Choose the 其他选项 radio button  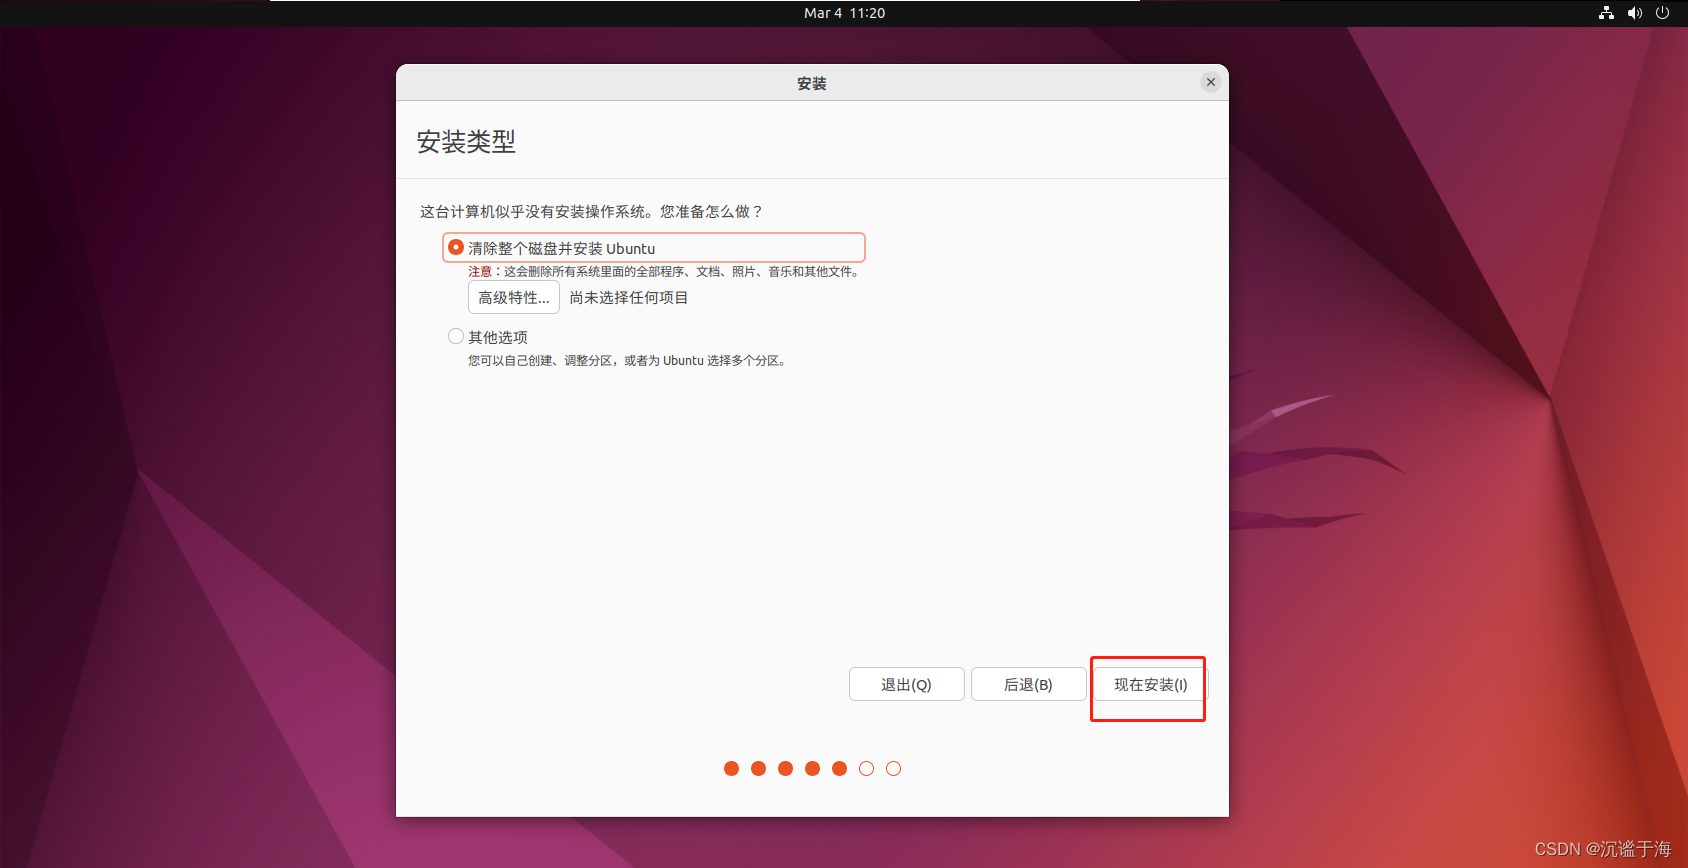pos(456,337)
